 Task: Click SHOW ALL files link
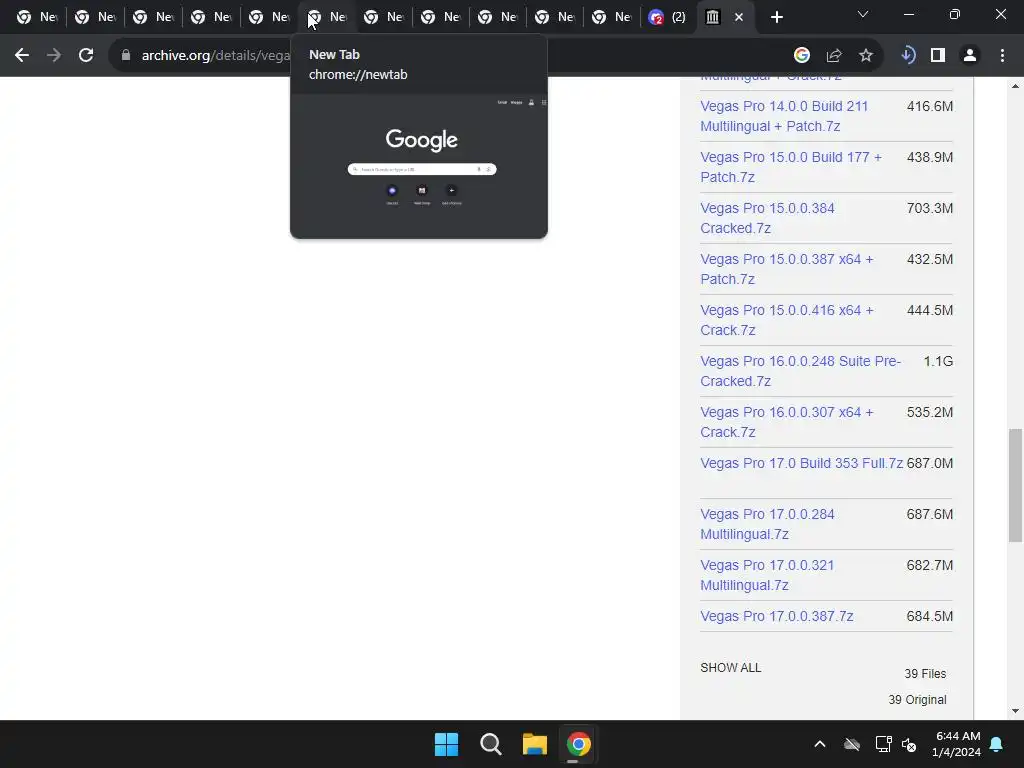click(730, 667)
